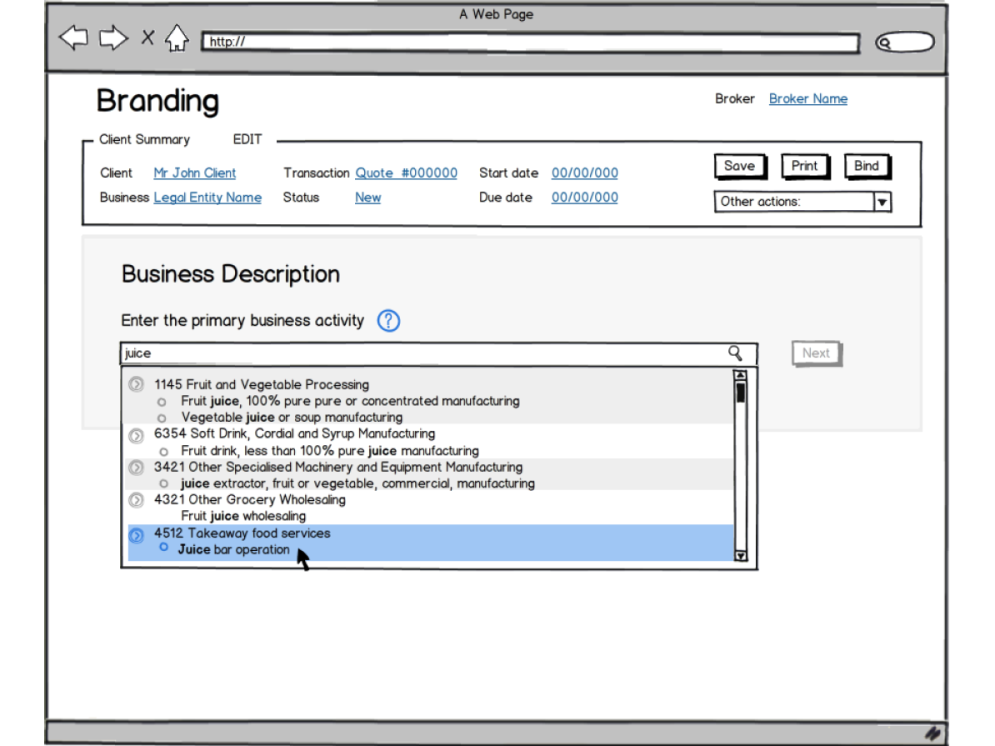The width and height of the screenshot is (995, 746).
Task: Click the browser stop X icon
Action: (148, 38)
